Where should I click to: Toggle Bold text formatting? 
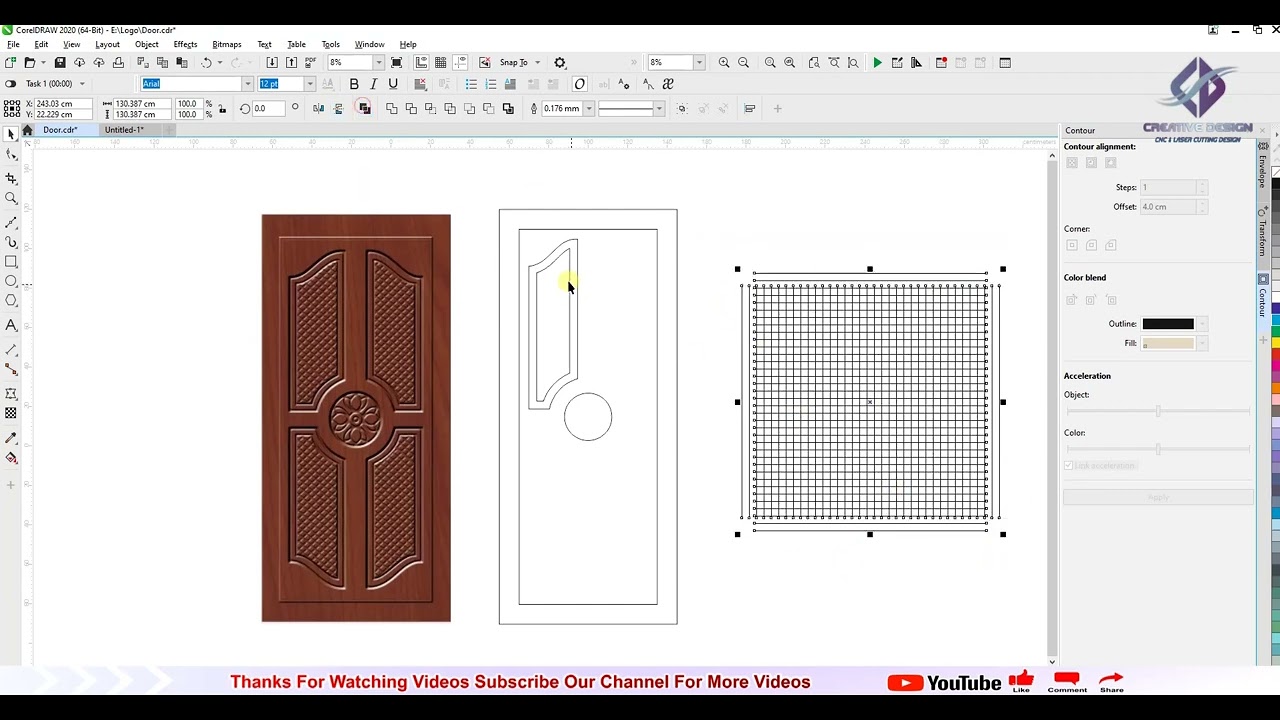tap(354, 84)
